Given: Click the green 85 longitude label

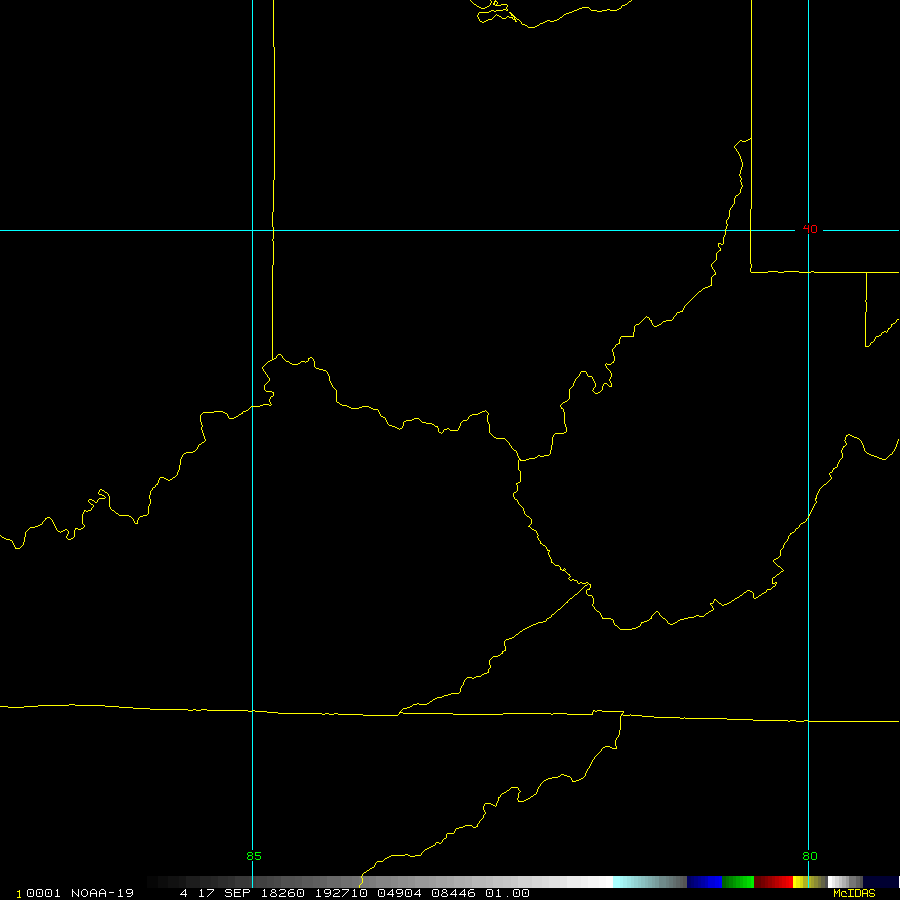Looking at the screenshot, I should (x=254, y=856).
